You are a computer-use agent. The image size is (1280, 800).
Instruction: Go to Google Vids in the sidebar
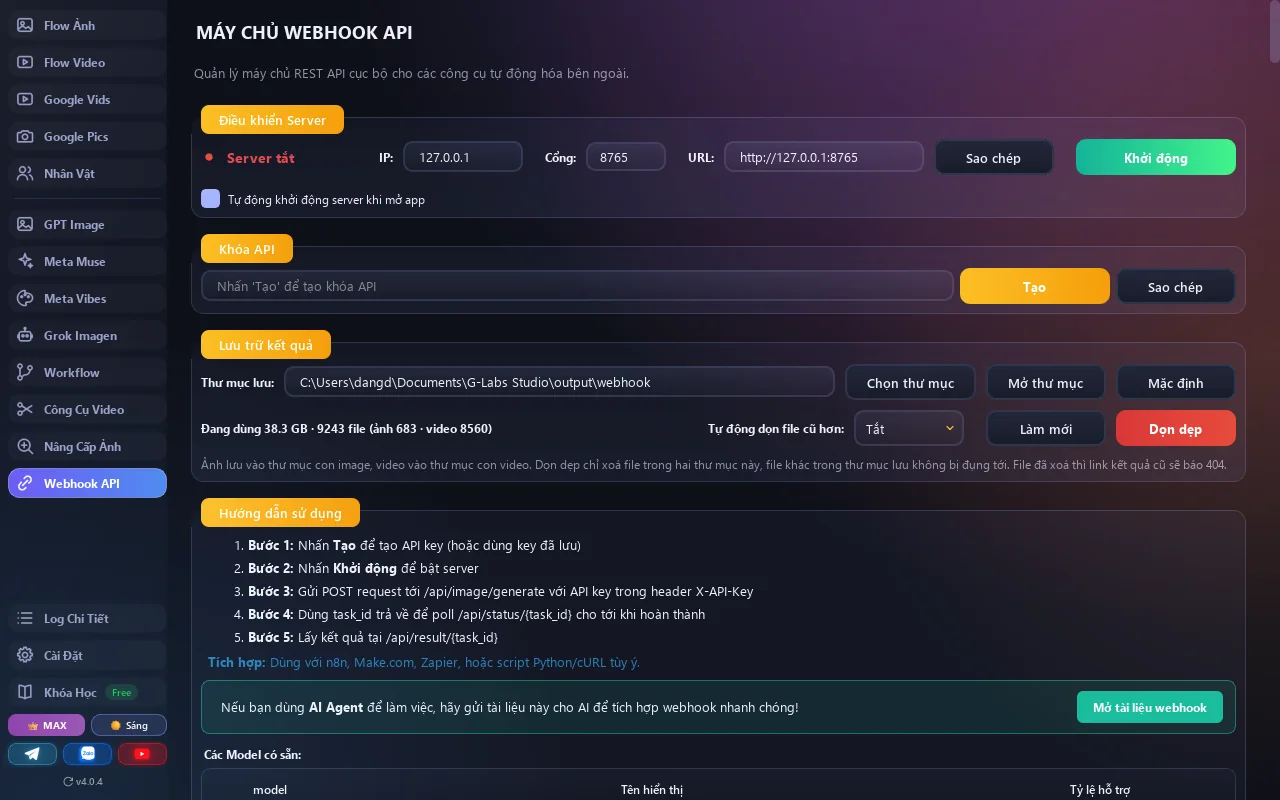click(x=87, y=100)
